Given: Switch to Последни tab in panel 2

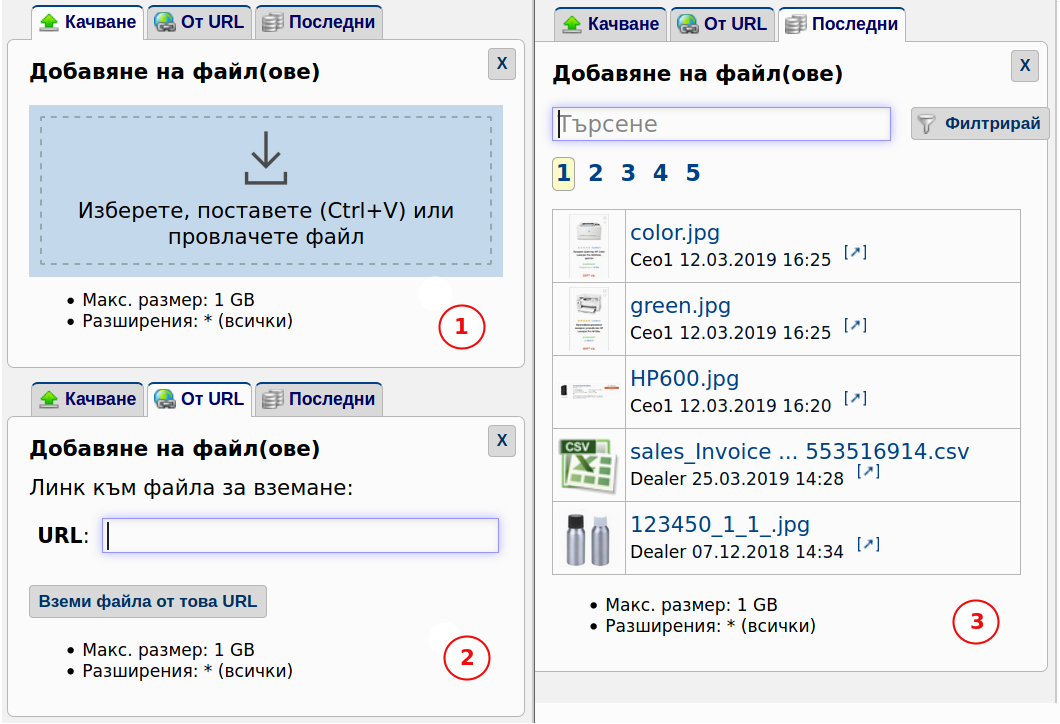Looking at the screenshot, I should [319, 400].
